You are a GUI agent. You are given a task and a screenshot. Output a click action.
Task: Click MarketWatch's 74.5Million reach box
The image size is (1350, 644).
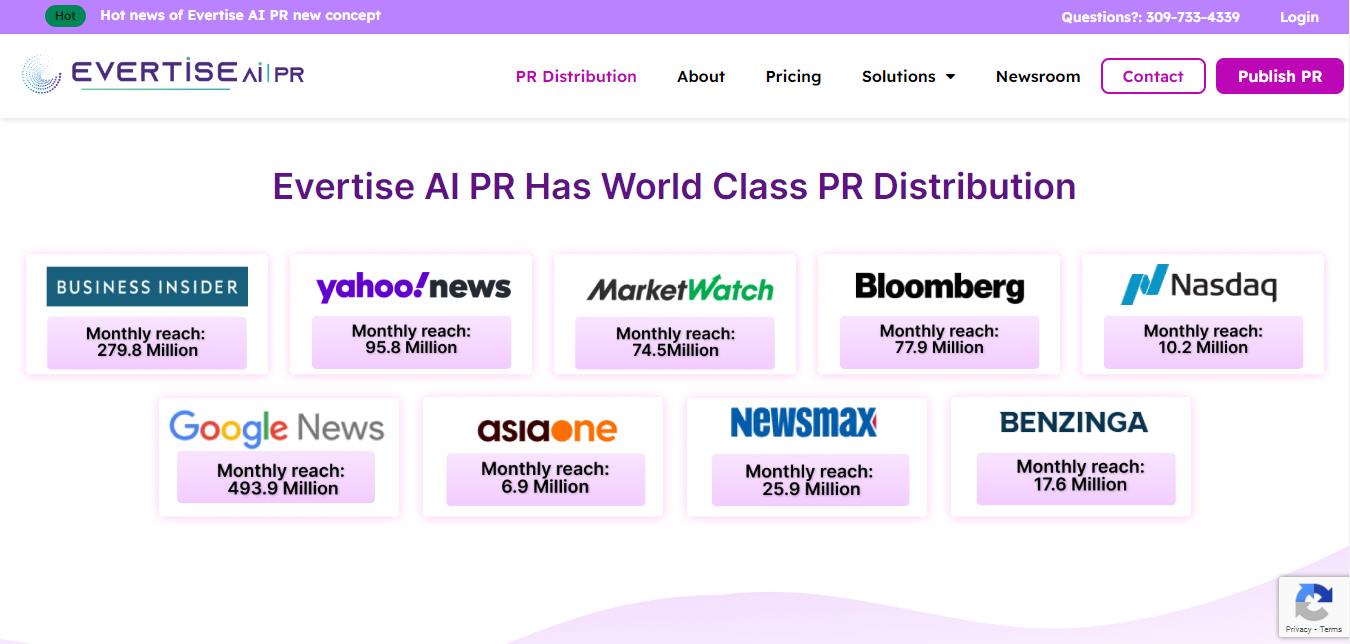(x=675, y=343)
